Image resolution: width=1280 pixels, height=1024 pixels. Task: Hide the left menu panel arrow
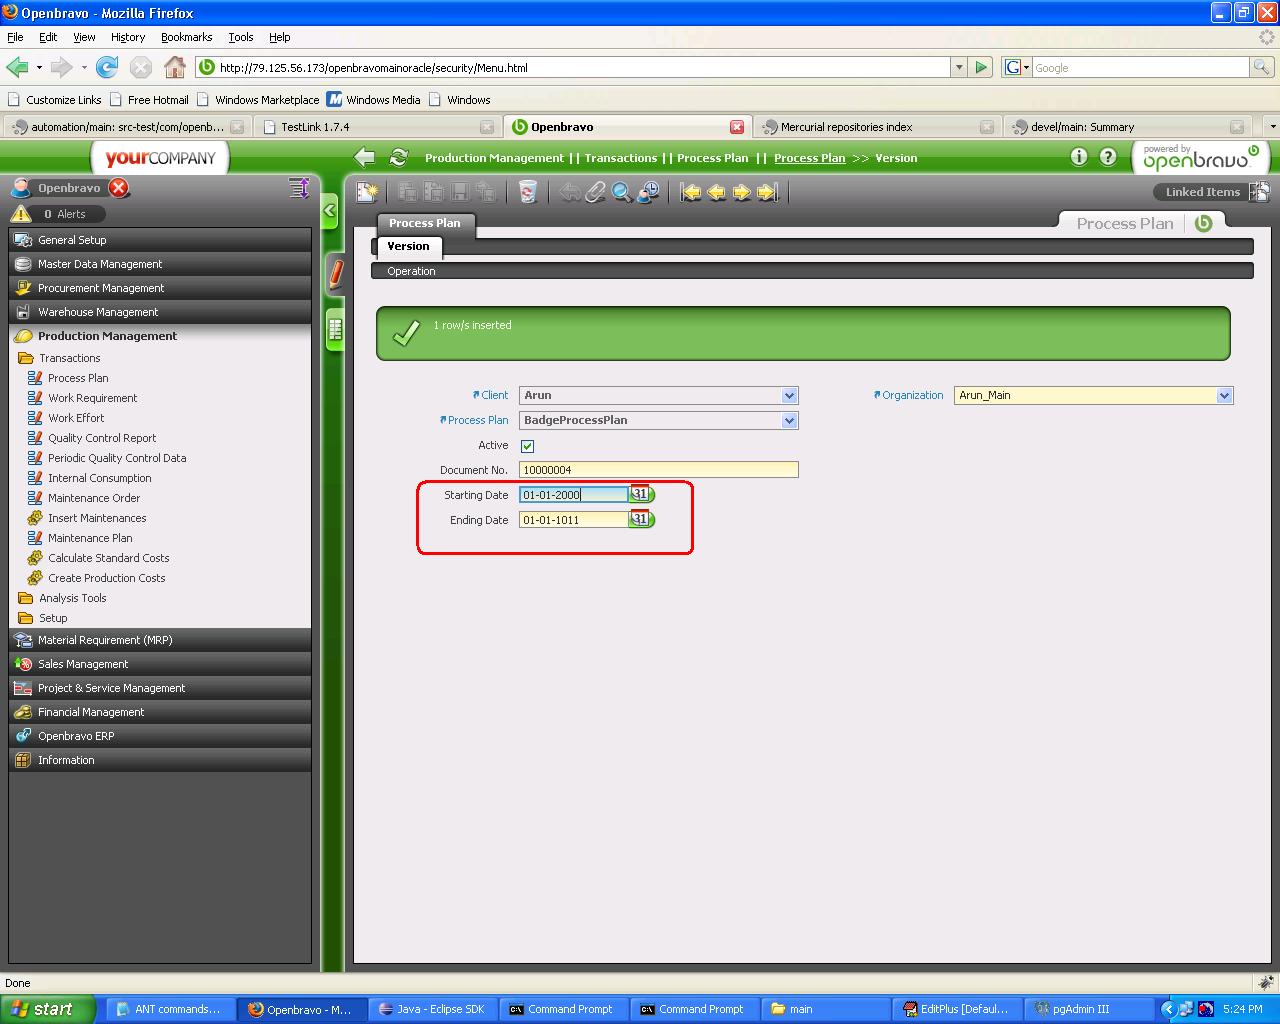tap(330, 211)
